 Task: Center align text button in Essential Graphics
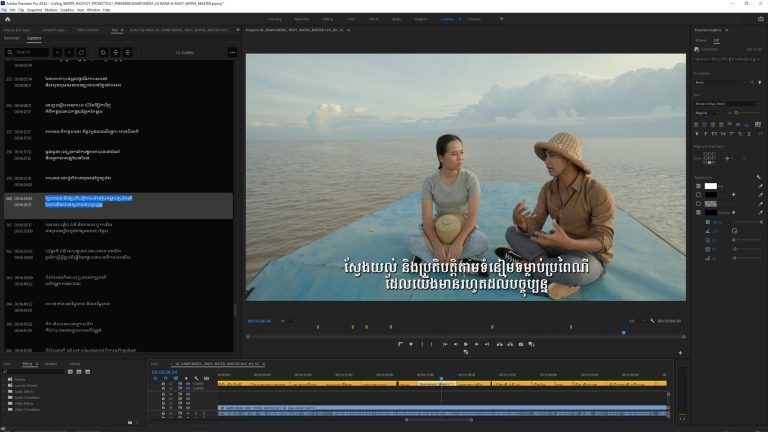click(704, 124)
